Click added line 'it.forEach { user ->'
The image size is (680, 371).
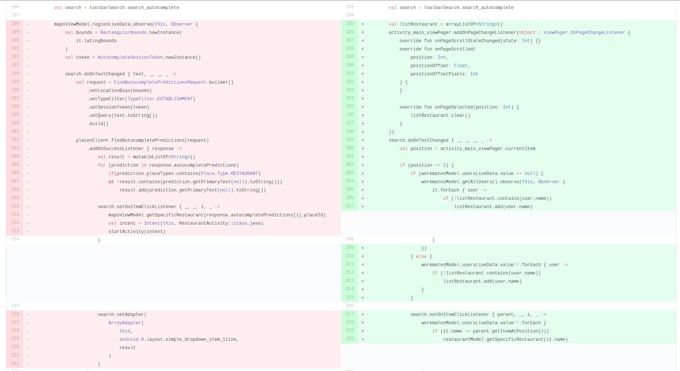pyautogui.click(x=459, y=190)
